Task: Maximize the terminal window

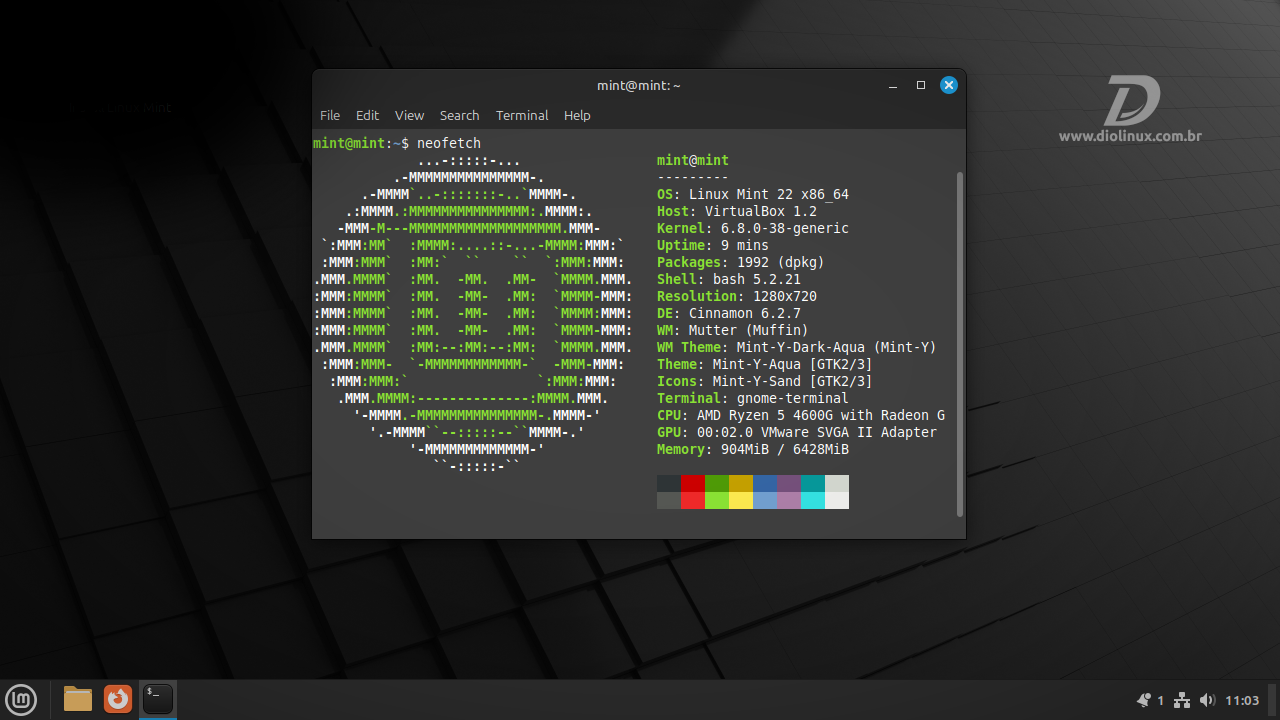Action: click(x=921, y=85)
